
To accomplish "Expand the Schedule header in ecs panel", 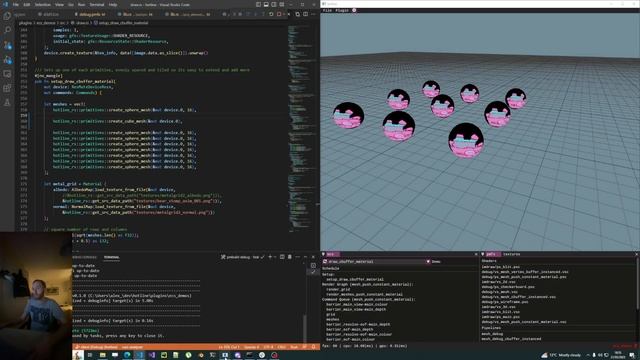I will pyautogui.click(x=331, y=269).
